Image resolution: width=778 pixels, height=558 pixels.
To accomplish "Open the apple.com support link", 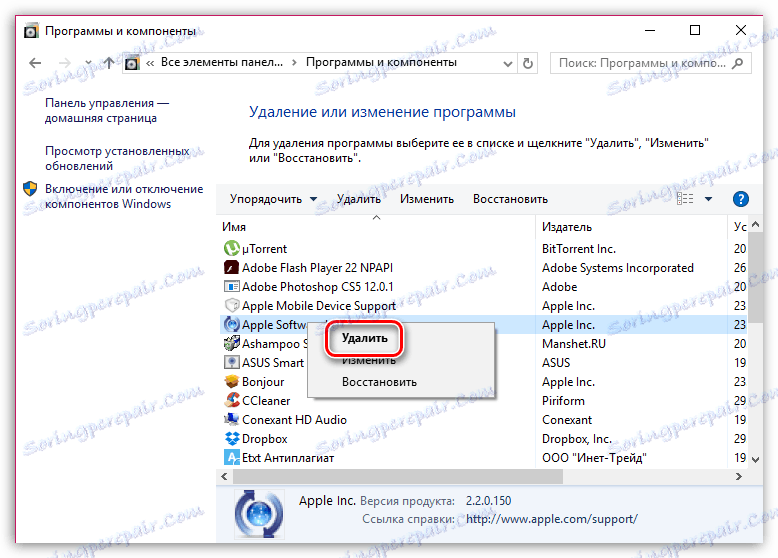I will point(552,519).
